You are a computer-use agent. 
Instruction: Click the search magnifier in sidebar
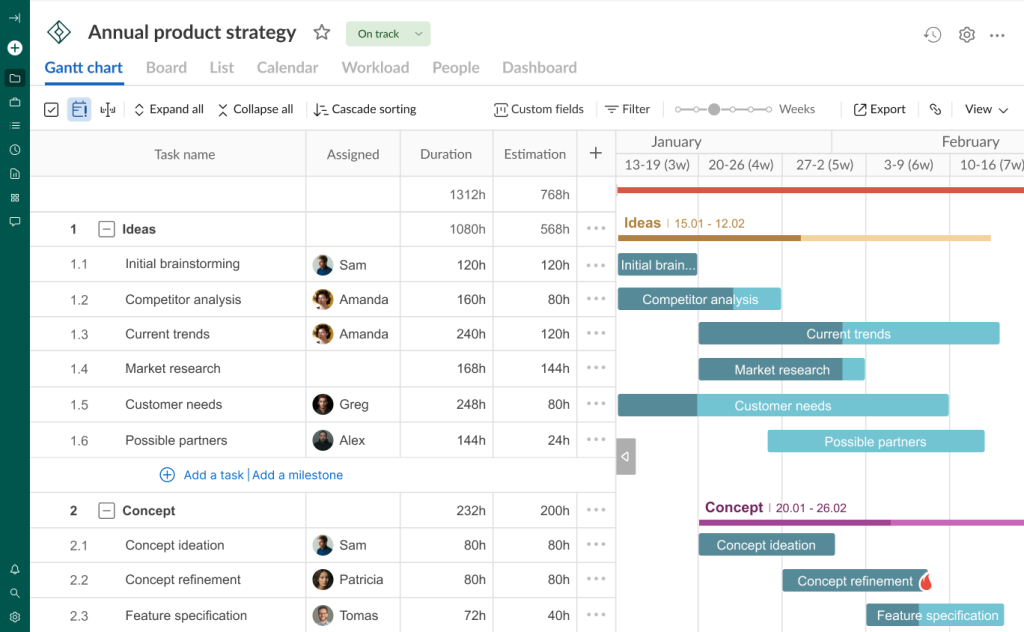(14, 593)
